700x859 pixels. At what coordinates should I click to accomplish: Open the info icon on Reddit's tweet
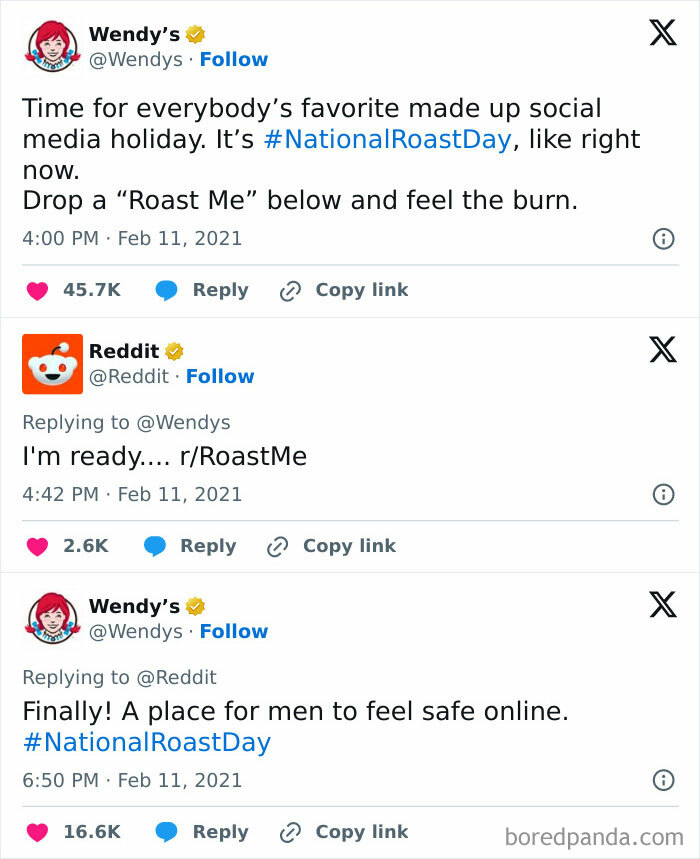tap(664, 494)
